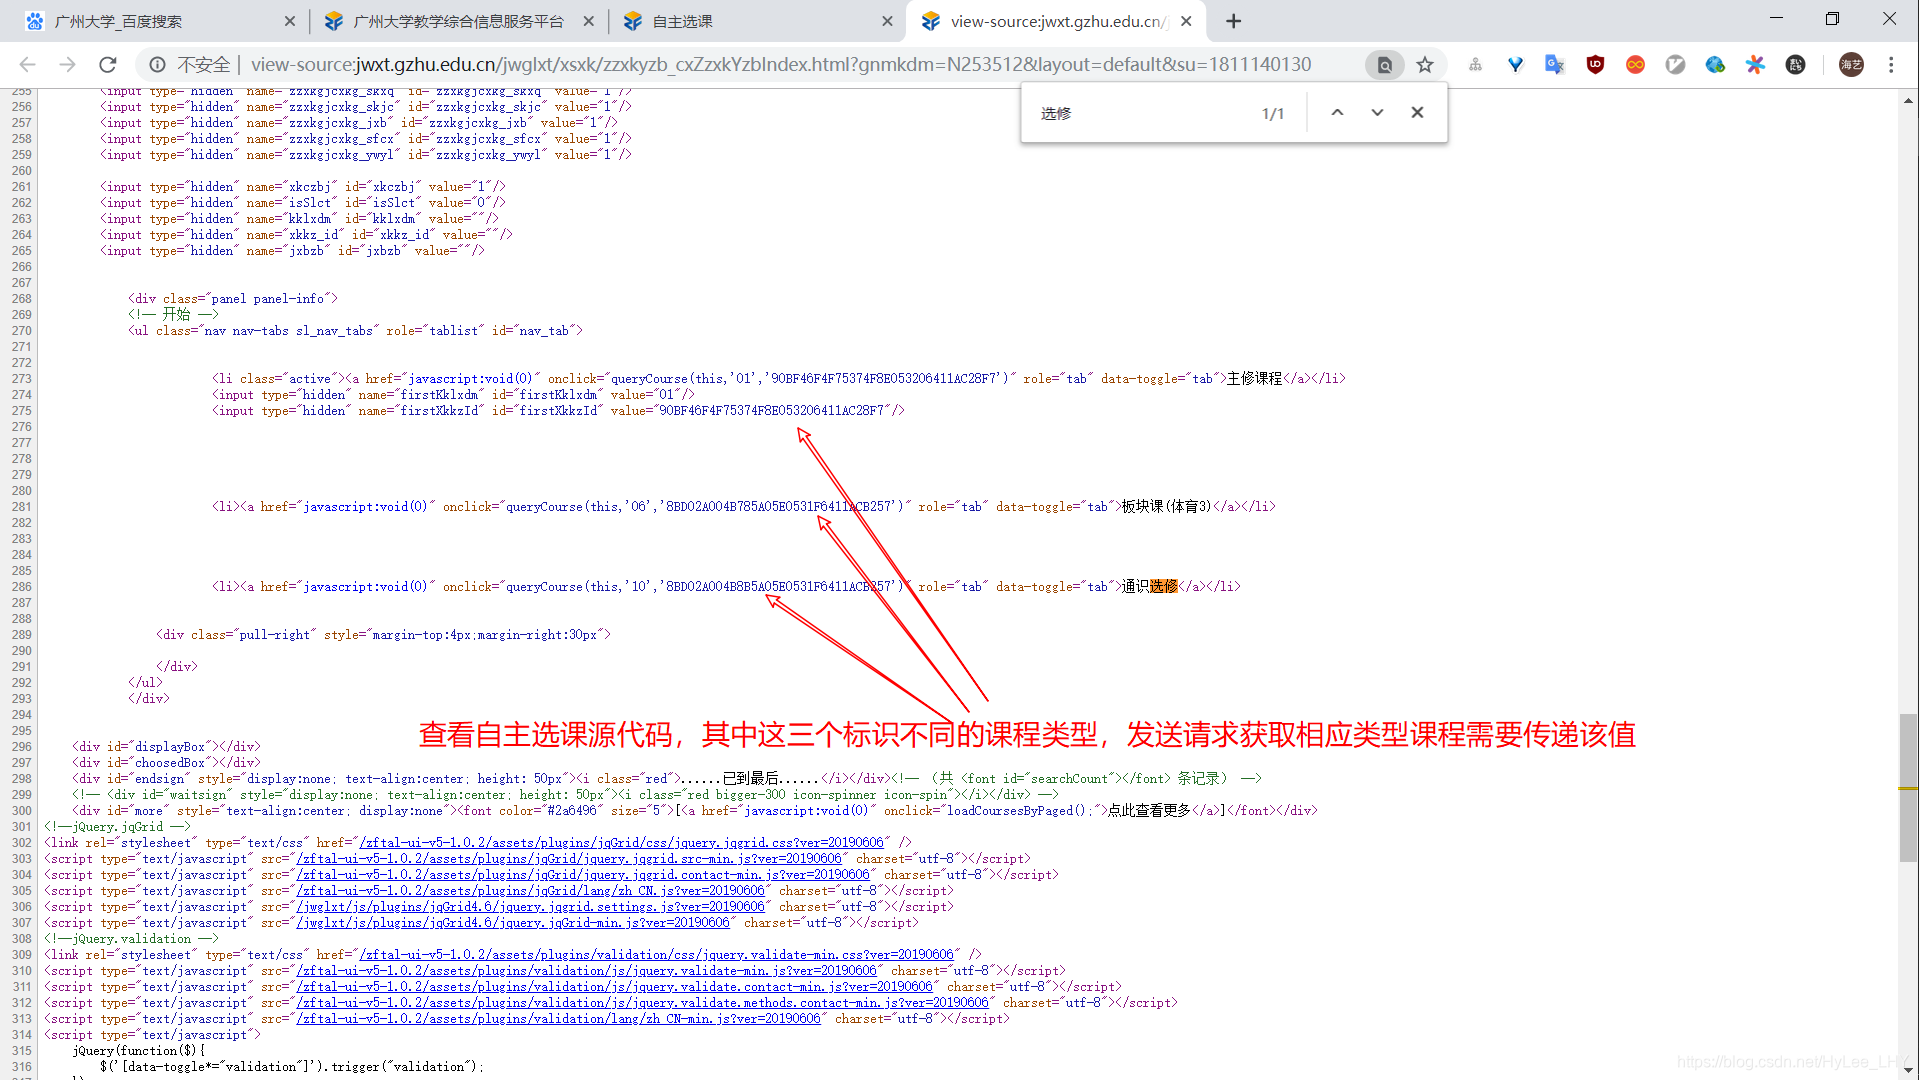Viewport: 1919px width, 1080px height.
Task: Open the orange infinity extension icon
Action: pos(1635,65)
